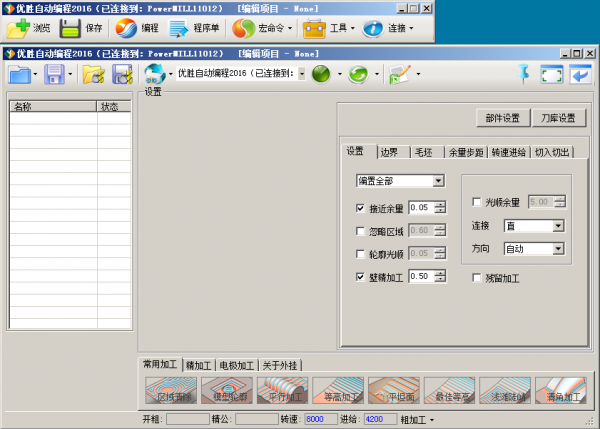This screenshot has width=600, height=429.
Task: Click the blue pushpin icon
Action: (523, 73)
